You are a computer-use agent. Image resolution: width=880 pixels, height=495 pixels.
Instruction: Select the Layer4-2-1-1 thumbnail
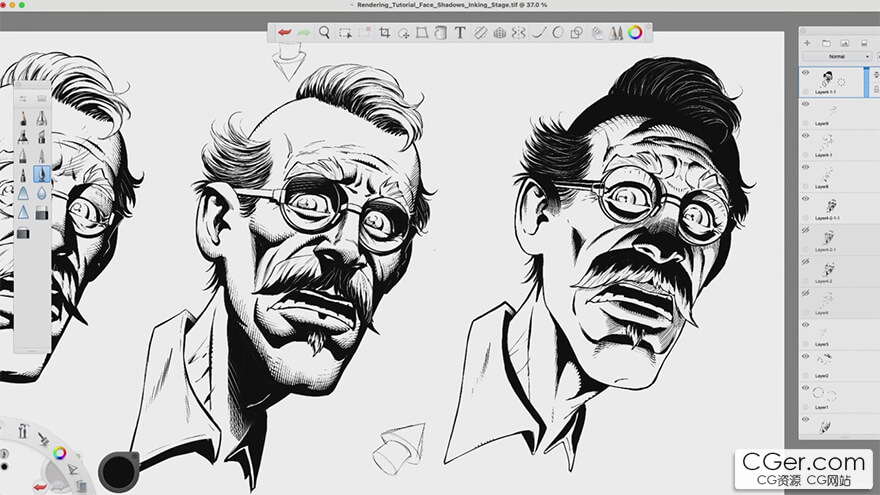pos(831,205)
